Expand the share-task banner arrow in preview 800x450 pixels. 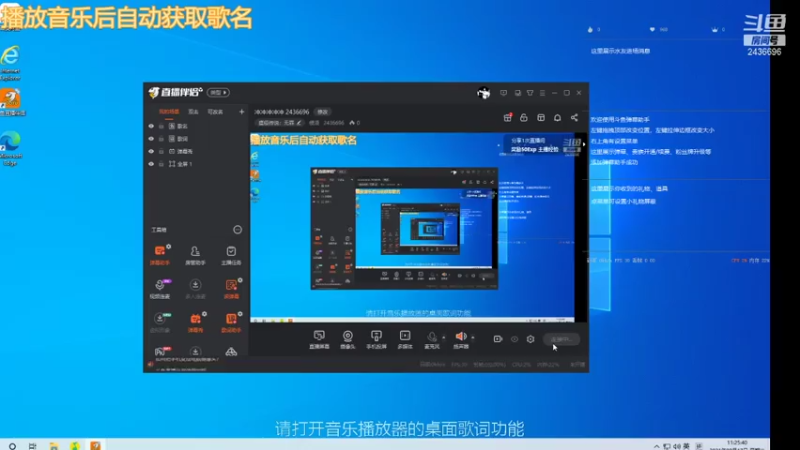584,144
